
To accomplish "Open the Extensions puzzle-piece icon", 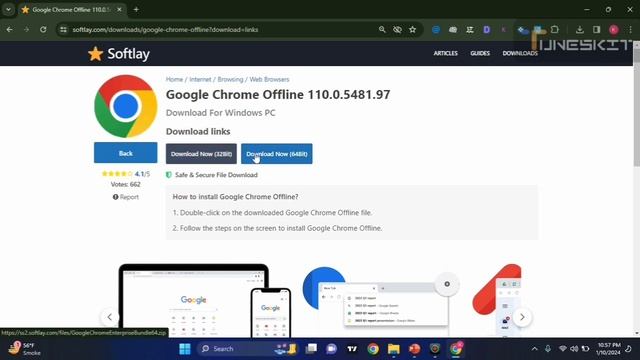I will [x=555, y=30].
